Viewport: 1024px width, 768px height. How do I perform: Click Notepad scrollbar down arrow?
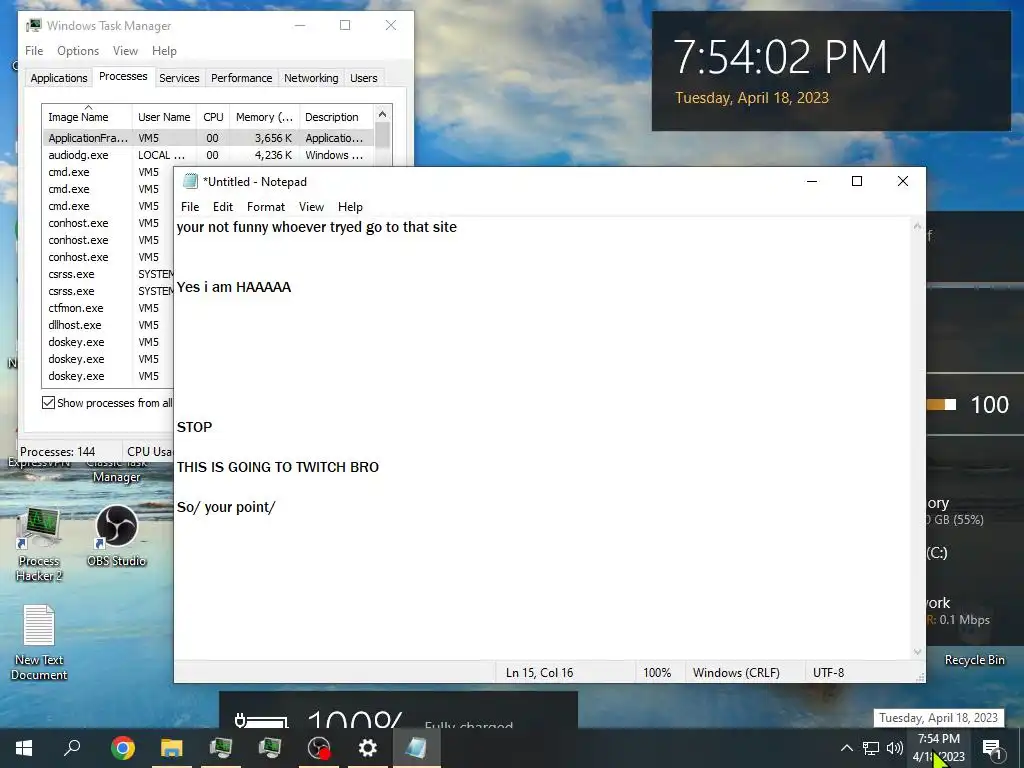tap(917, 652)
